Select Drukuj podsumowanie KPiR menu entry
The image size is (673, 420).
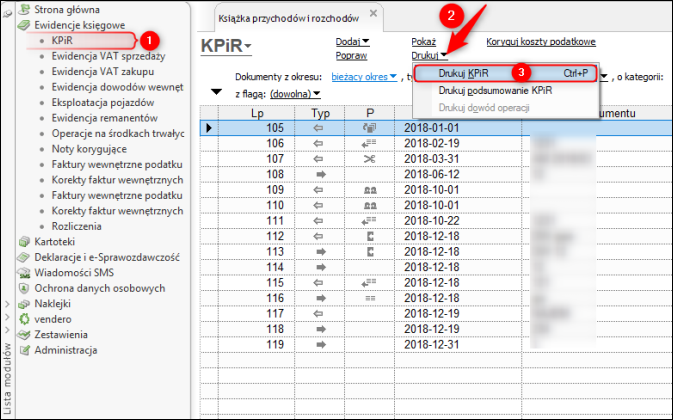(x=505, y=91)
